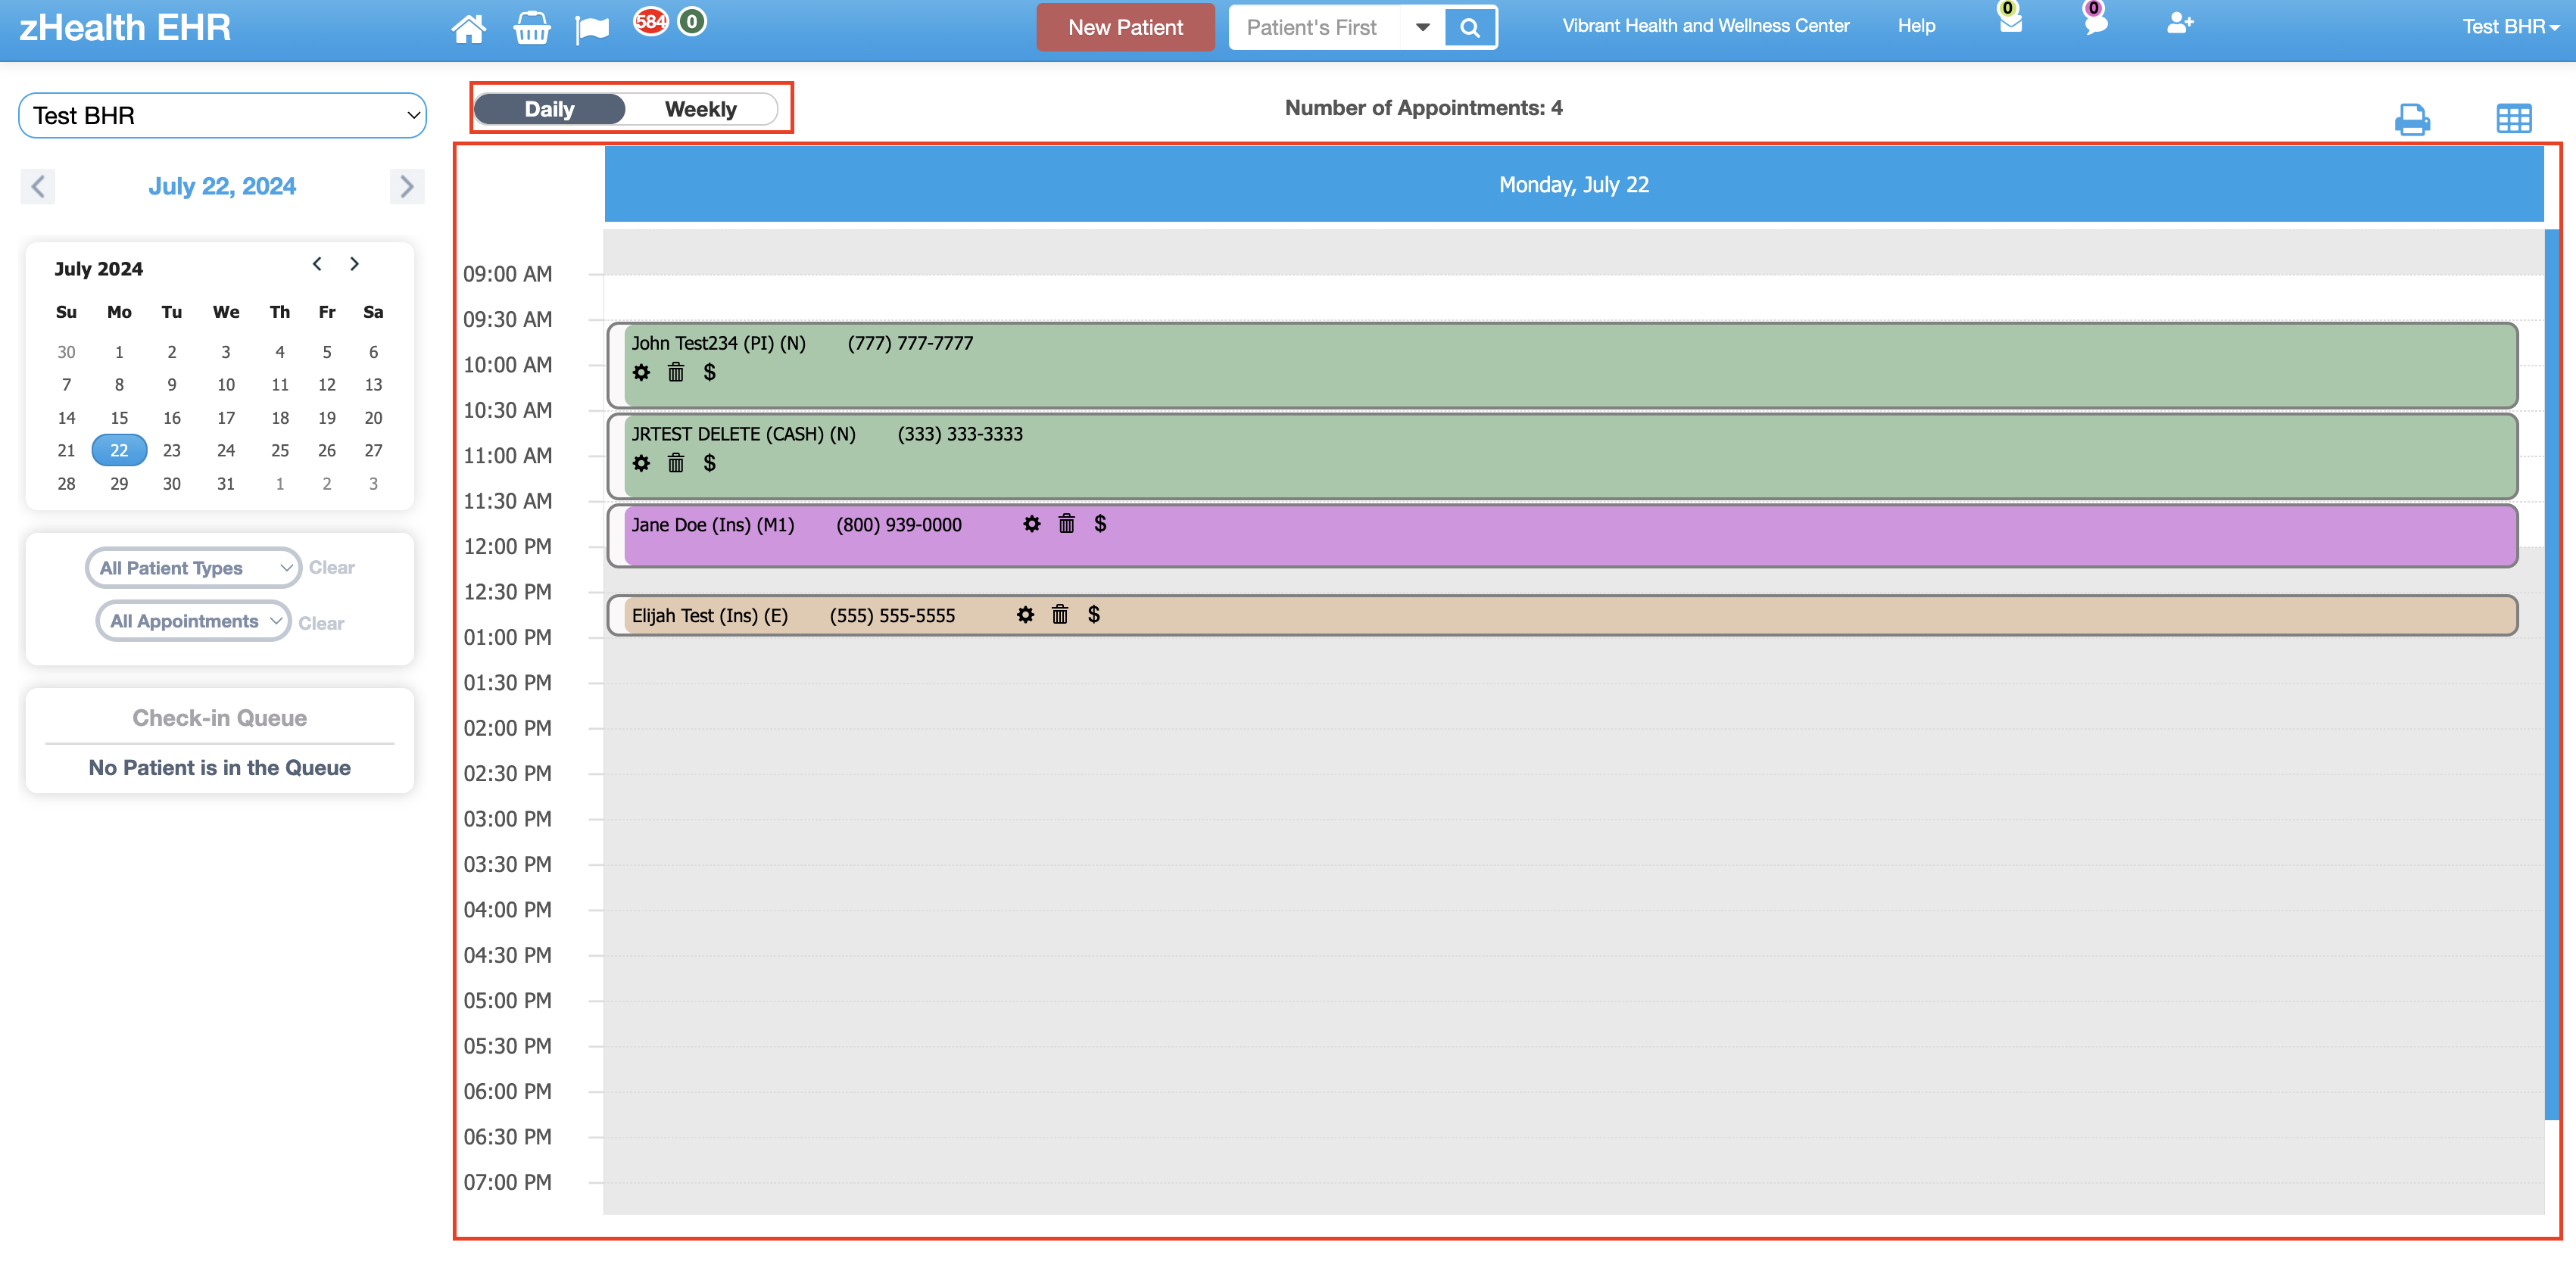Click the patient search magnifier button
2576x1261 pixels.
1469,28
